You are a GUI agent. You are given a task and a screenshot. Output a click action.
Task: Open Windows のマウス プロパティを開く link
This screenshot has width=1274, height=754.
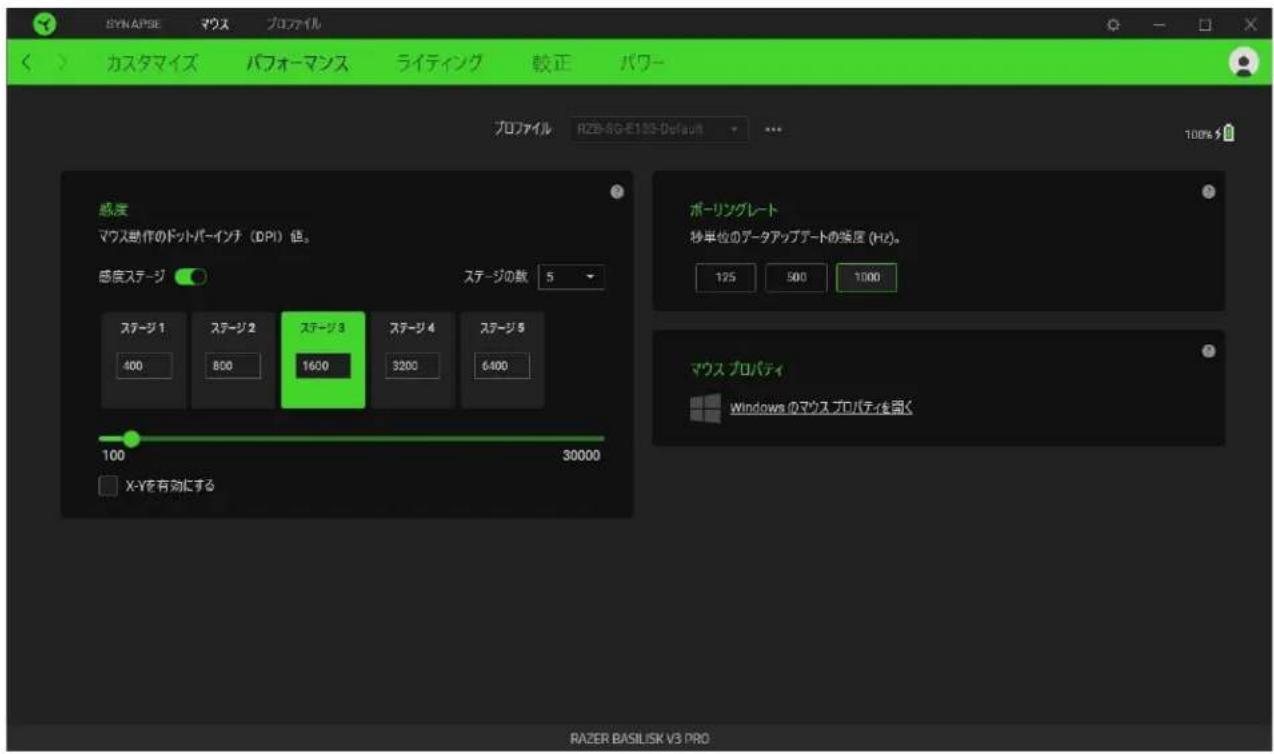pyautogui.click(x=822, y=408)
